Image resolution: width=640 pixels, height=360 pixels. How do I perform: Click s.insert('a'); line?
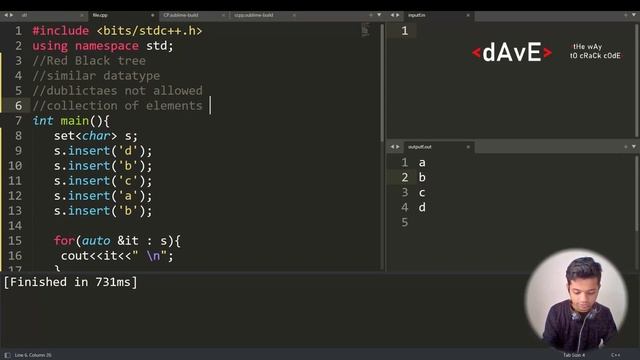103,196
